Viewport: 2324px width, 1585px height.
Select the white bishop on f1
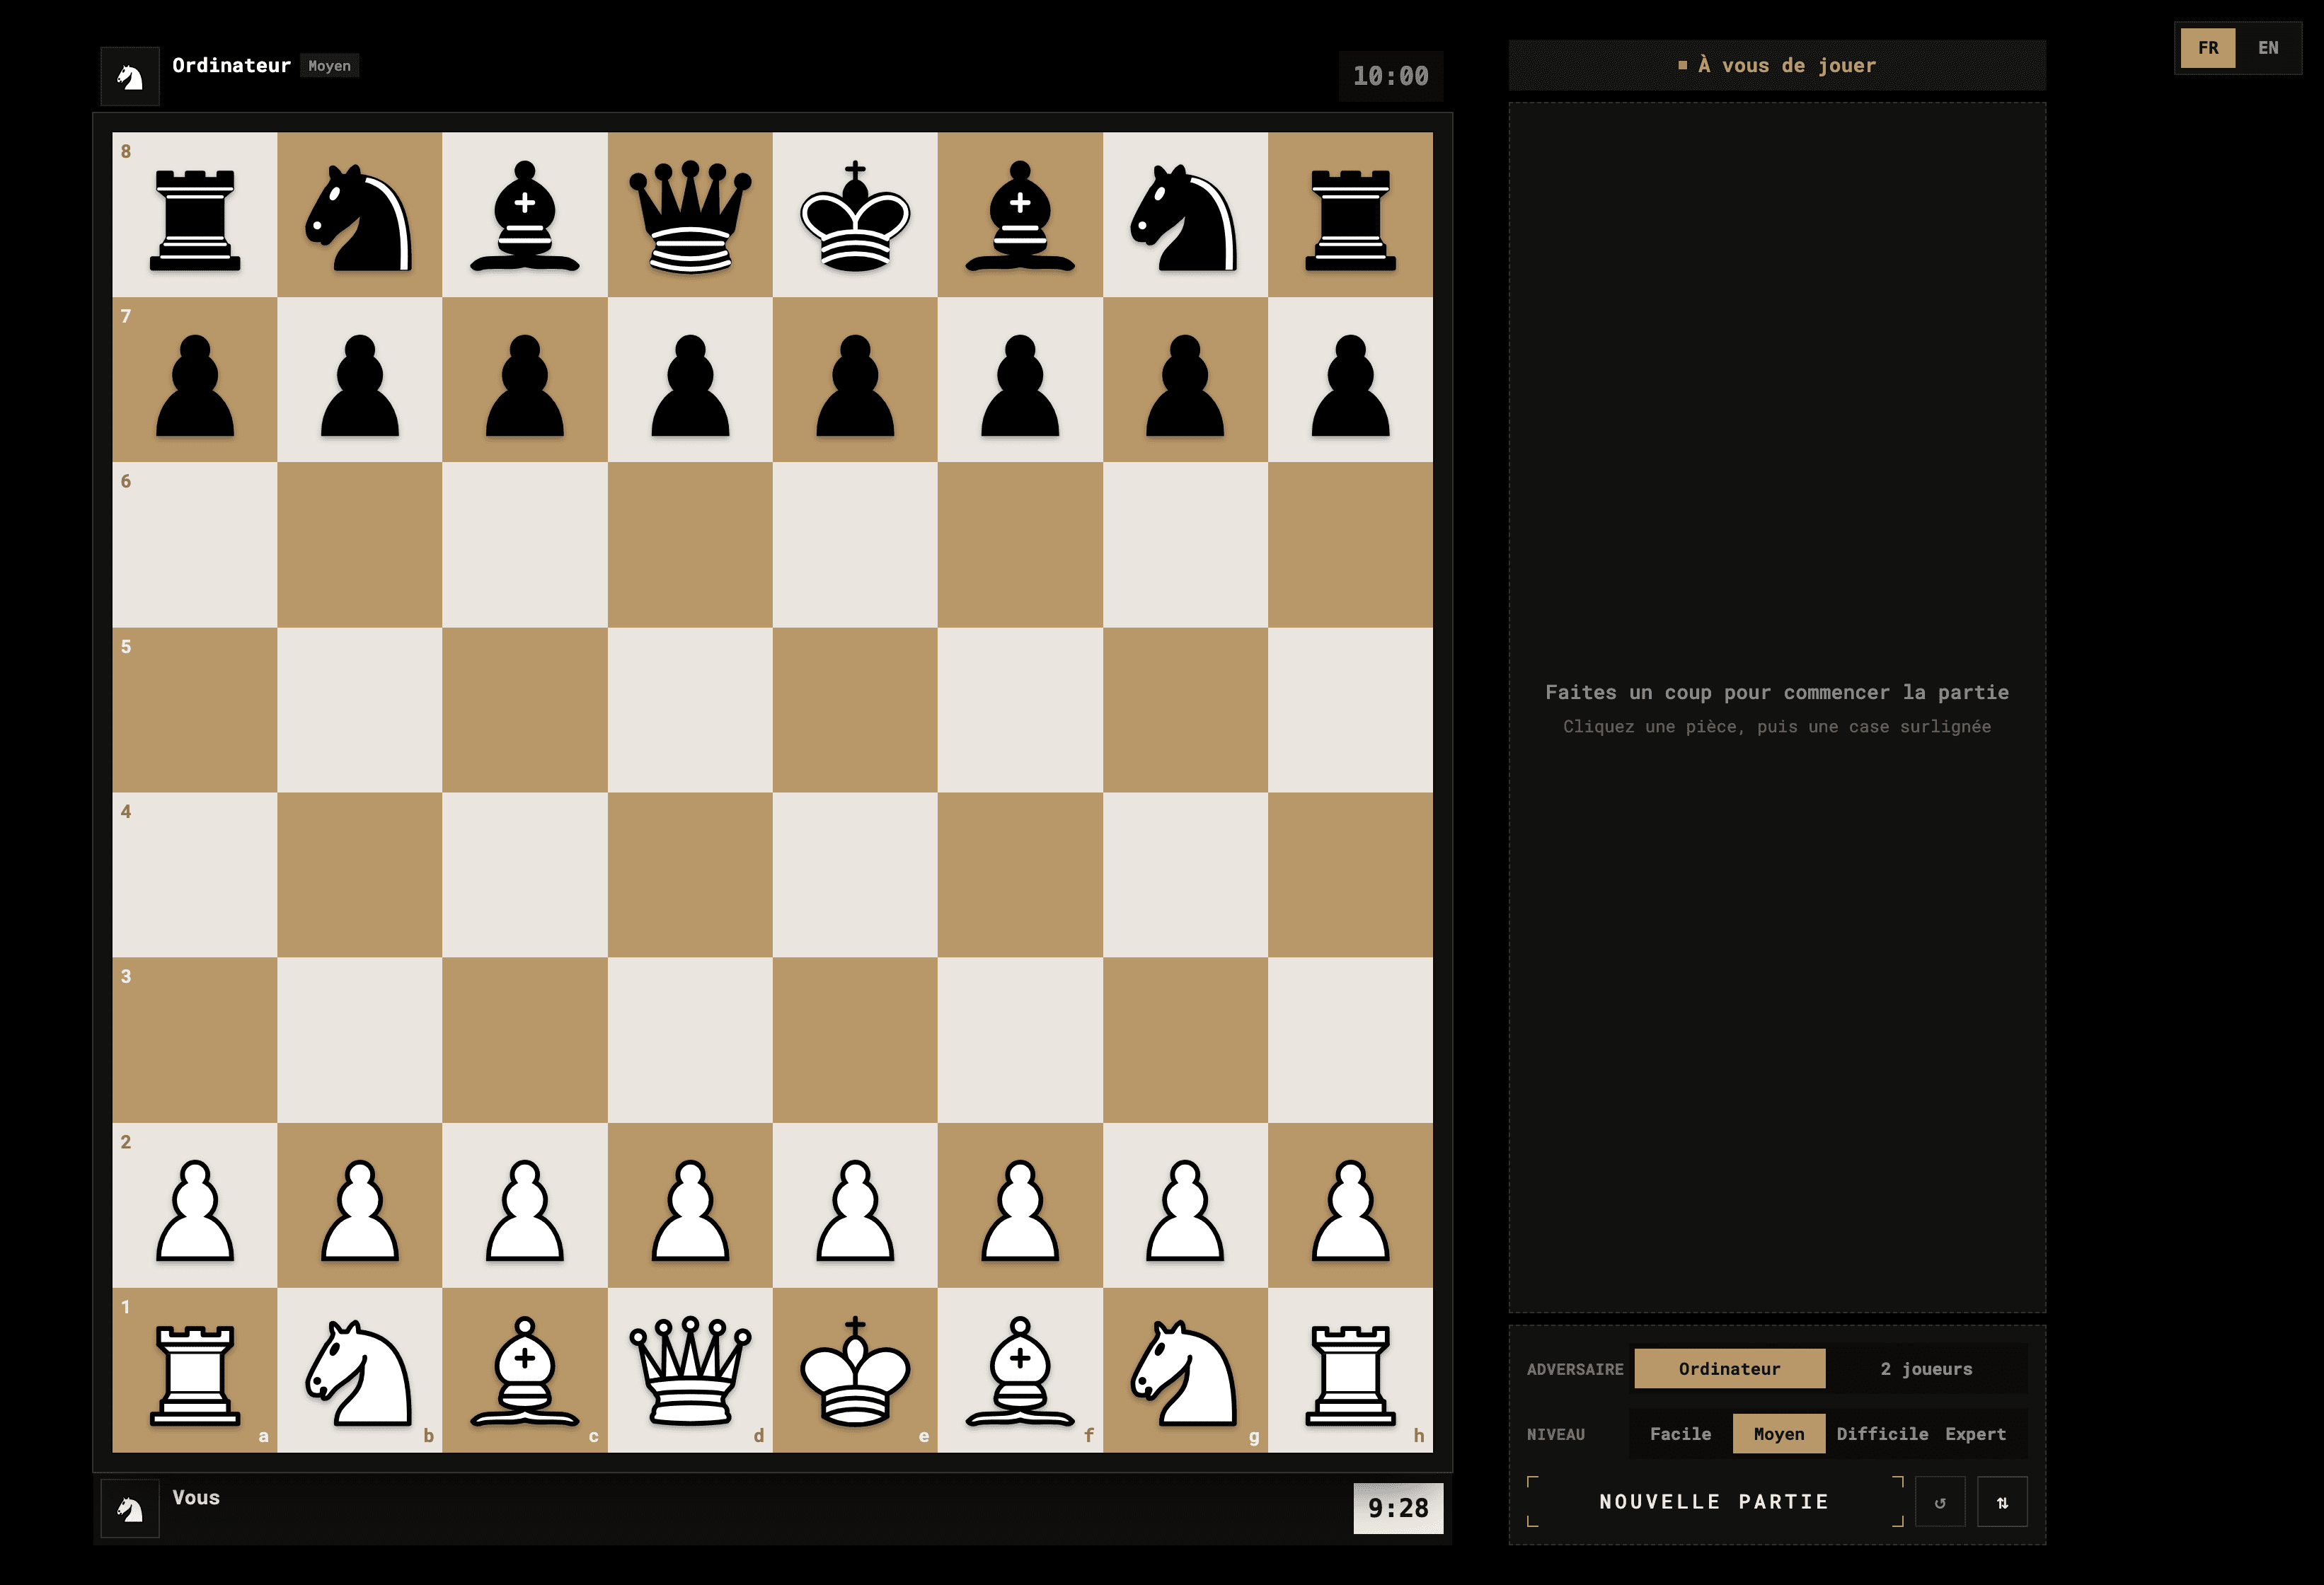coord(1020,1370)
